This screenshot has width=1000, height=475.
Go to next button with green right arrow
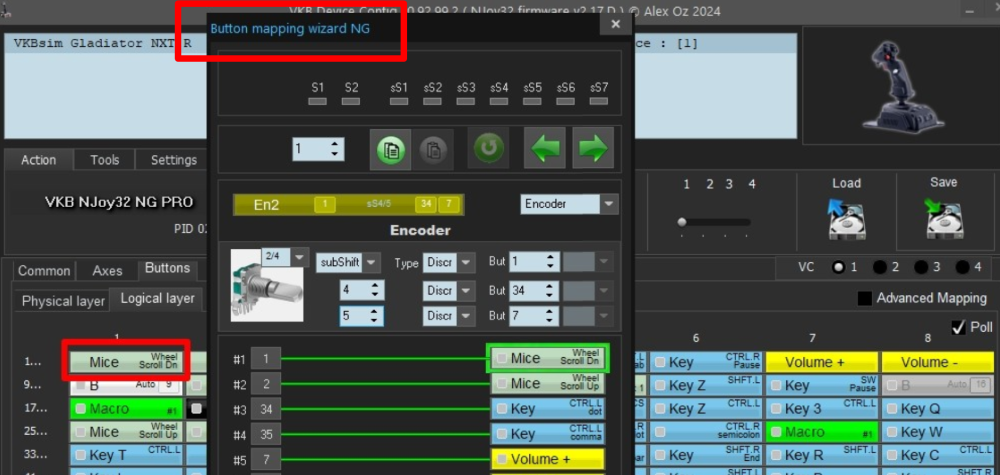593,149
